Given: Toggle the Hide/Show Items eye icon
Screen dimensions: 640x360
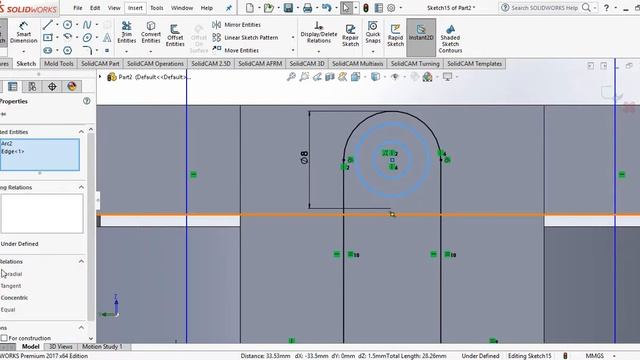Looking at the screenshot, I should click(395, 77).
